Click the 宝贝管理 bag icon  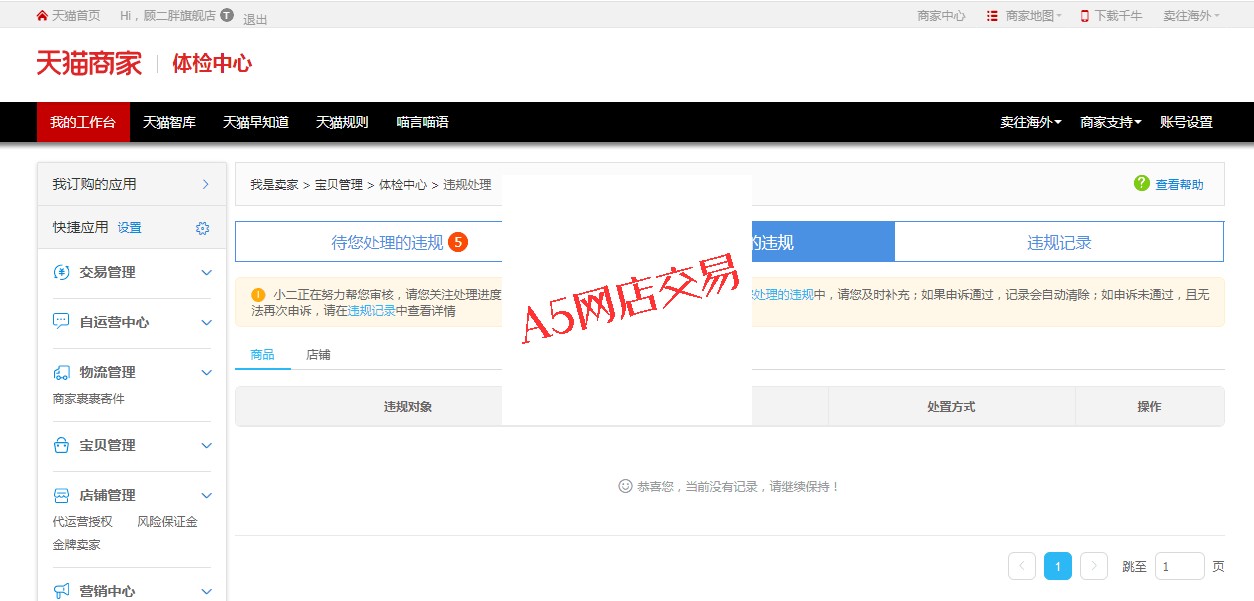[x=61, y=445]
